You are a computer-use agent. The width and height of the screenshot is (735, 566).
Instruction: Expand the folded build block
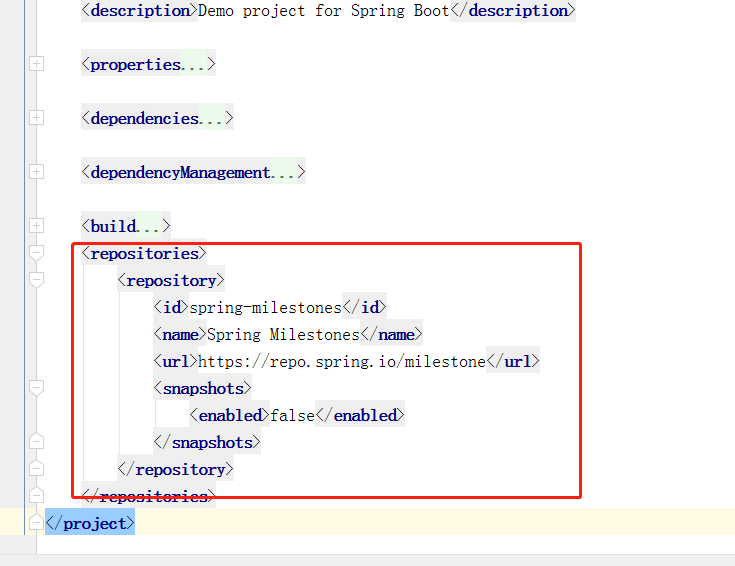[37, 226]
